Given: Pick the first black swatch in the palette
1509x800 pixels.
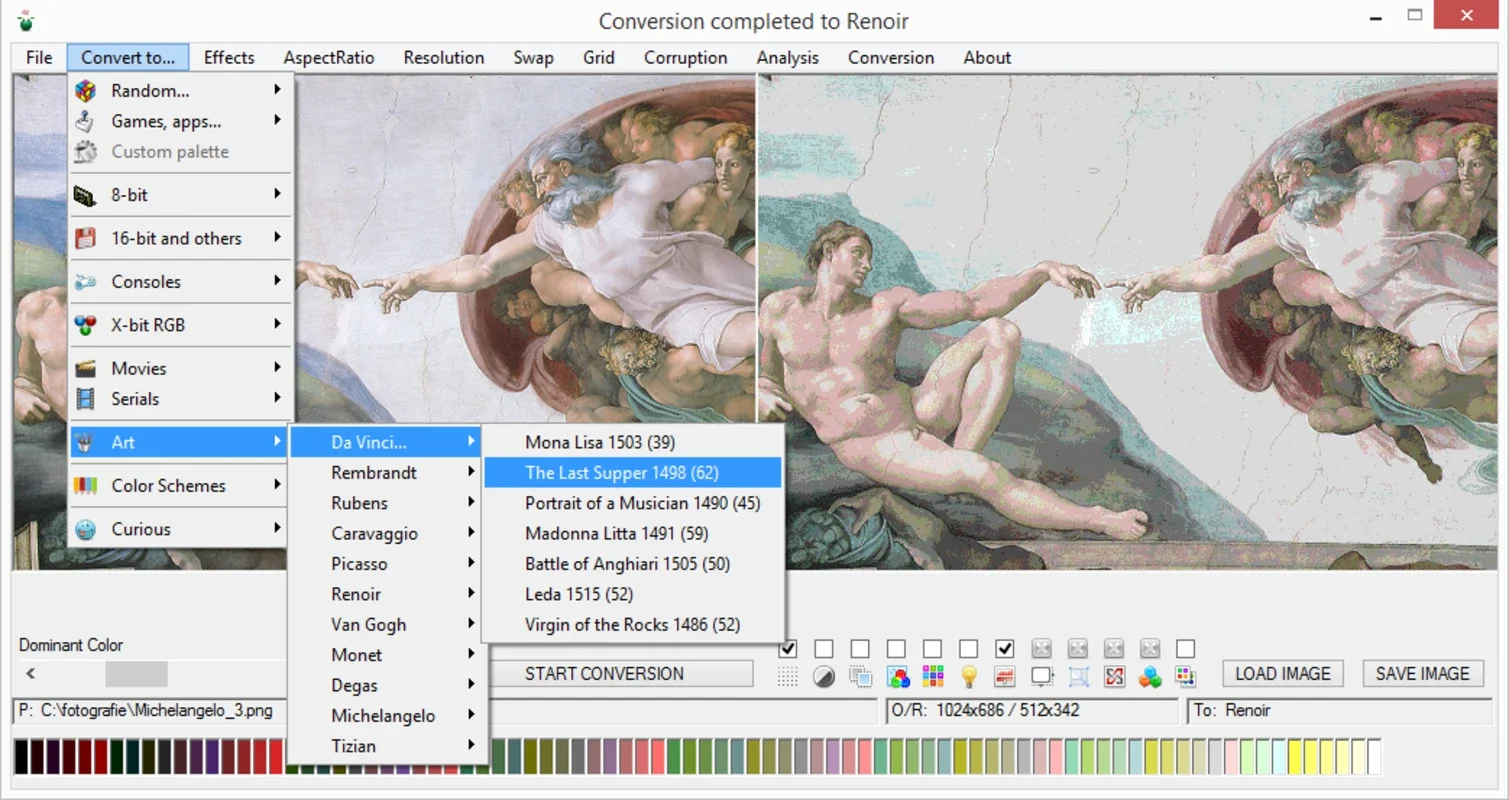Looking at the screenshot, I should click(22, 756).
